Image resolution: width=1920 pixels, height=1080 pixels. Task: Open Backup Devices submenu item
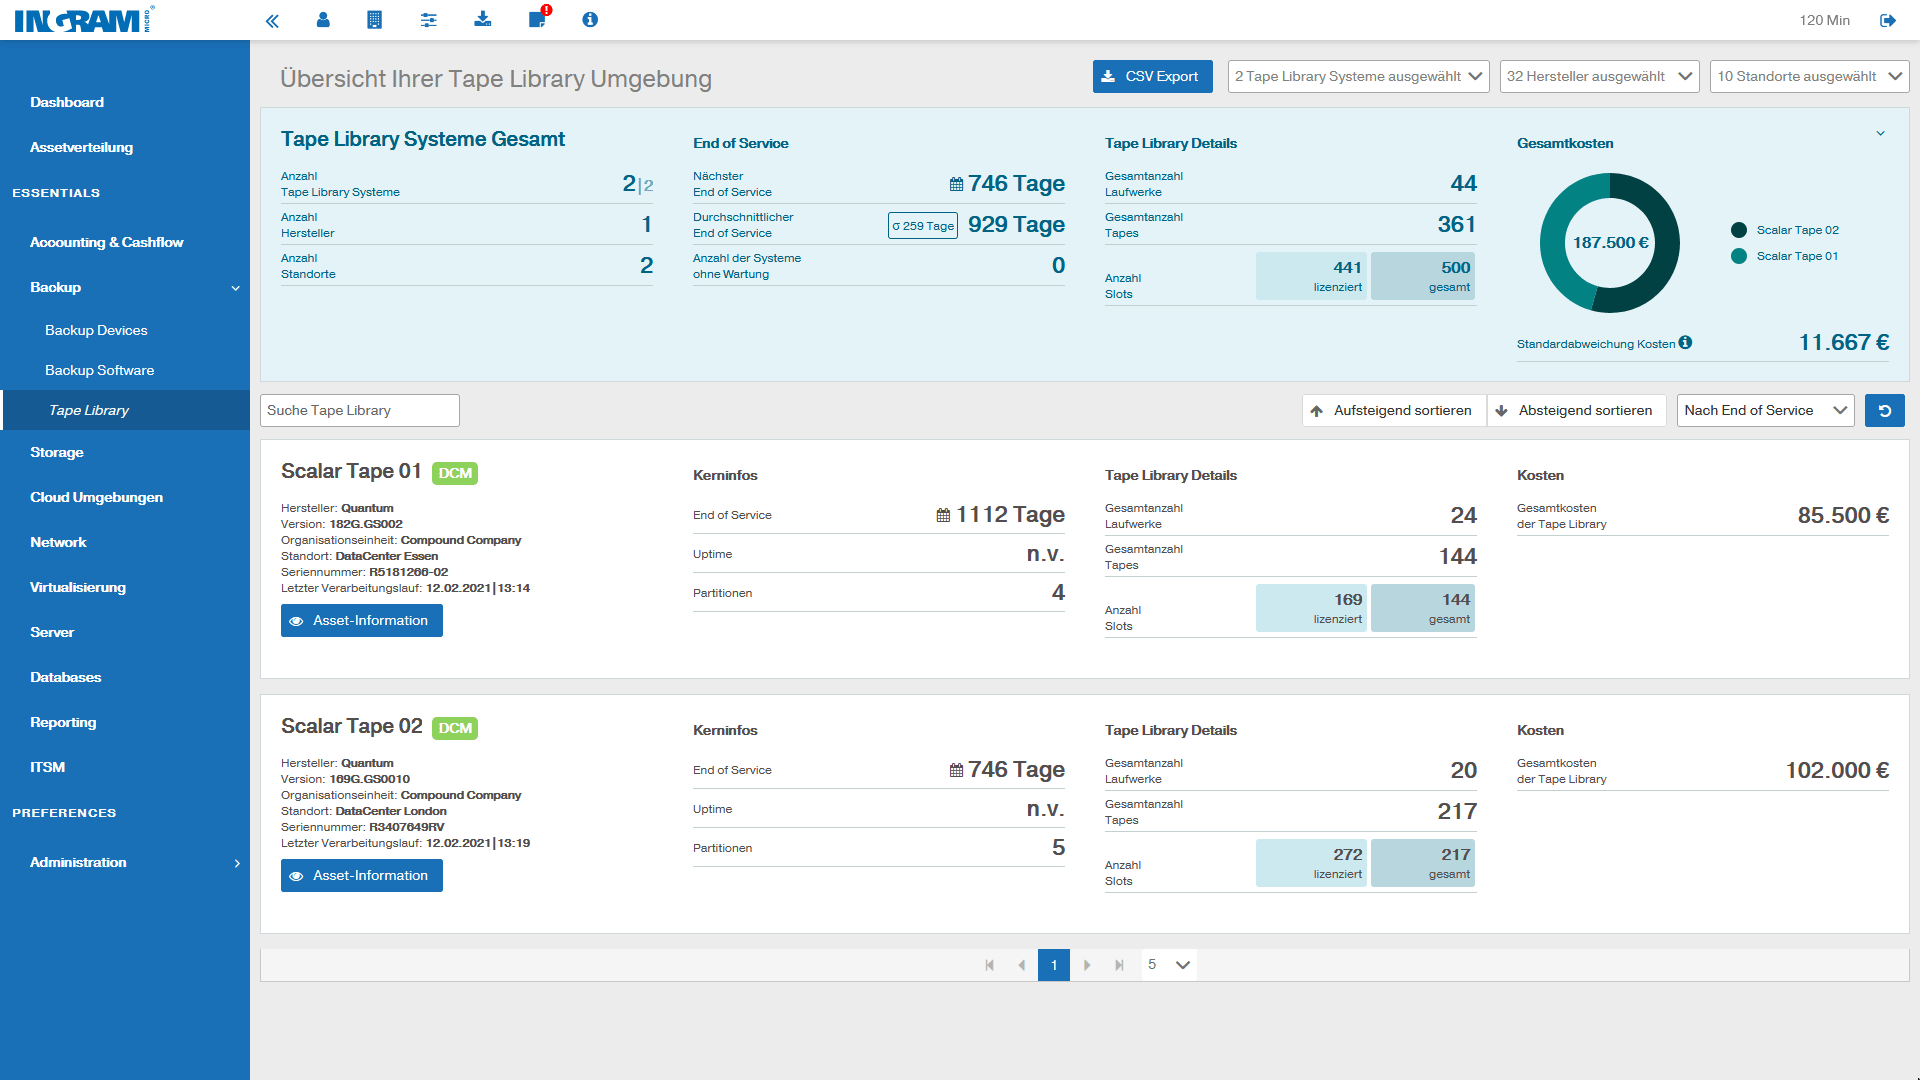[x=96, y=330]
